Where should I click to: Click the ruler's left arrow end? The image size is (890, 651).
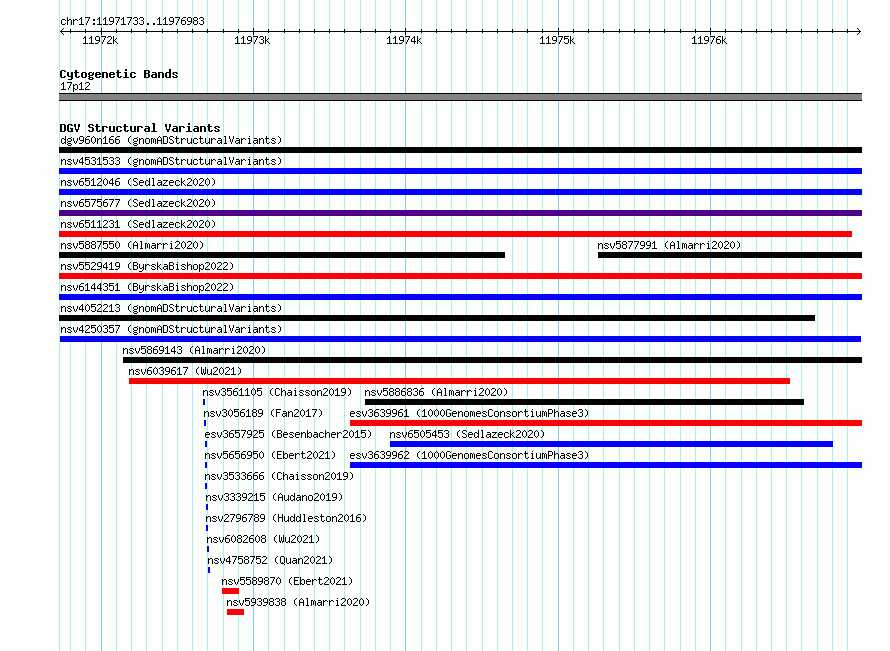pos(62,31)
